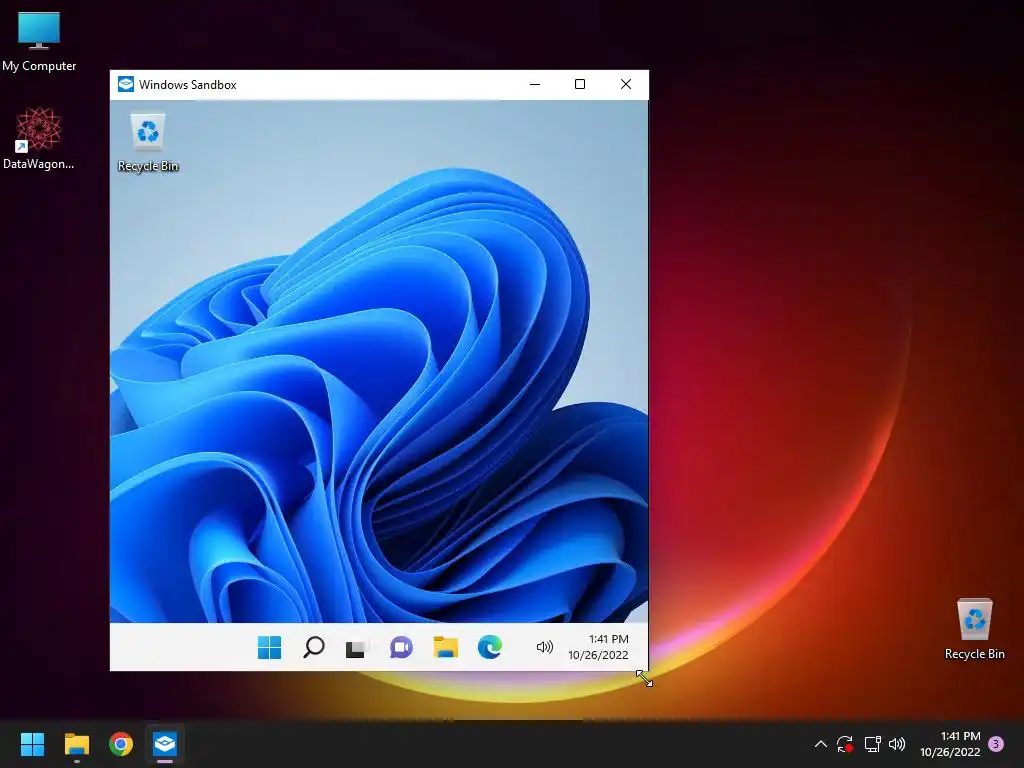Open Recycle Bin inside Windows Sandbox
Screen dimensions: 1024x768
point(148,142)
